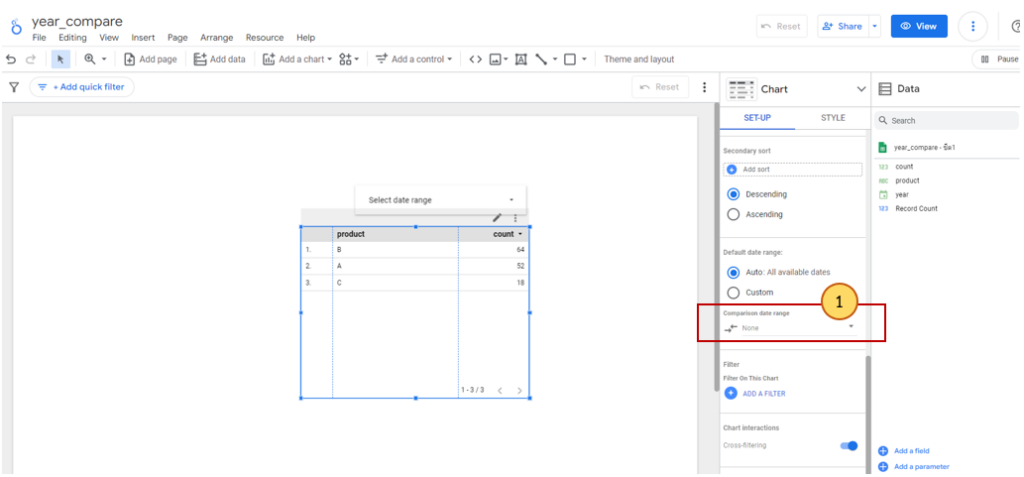
Task: Open the Add a chart dropdown
Action: click(299, 59)
